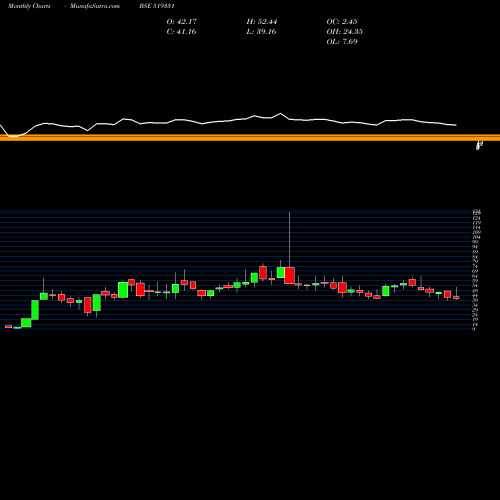
Task: Click the last red candlestick on the right
Action: tap(456, 297)
